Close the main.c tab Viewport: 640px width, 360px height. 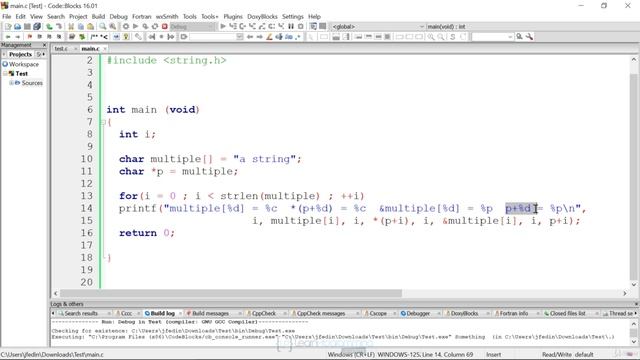105,49
